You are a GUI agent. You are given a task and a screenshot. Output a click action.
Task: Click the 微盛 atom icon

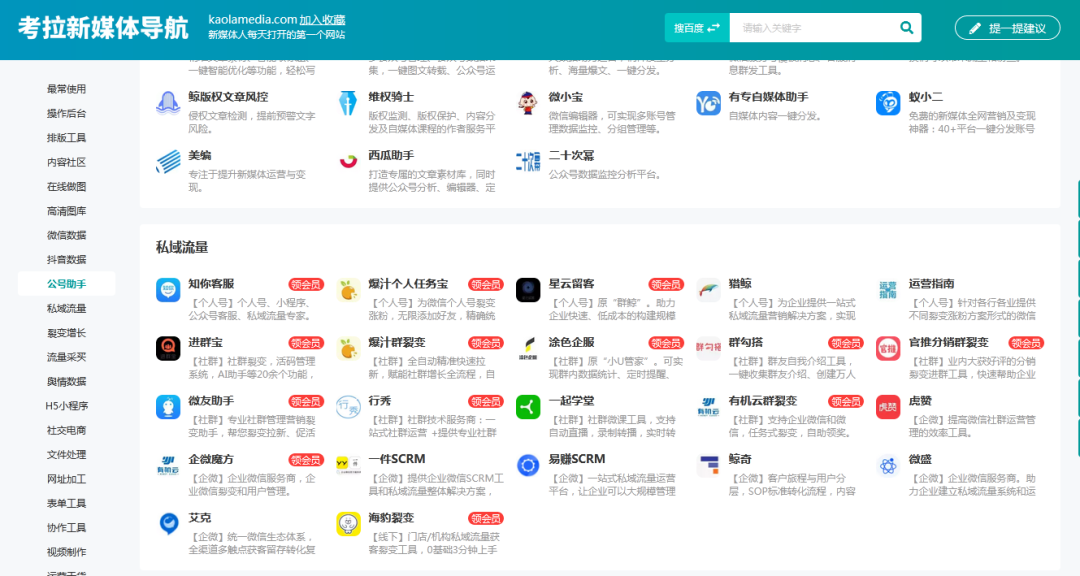coord(888,466)
